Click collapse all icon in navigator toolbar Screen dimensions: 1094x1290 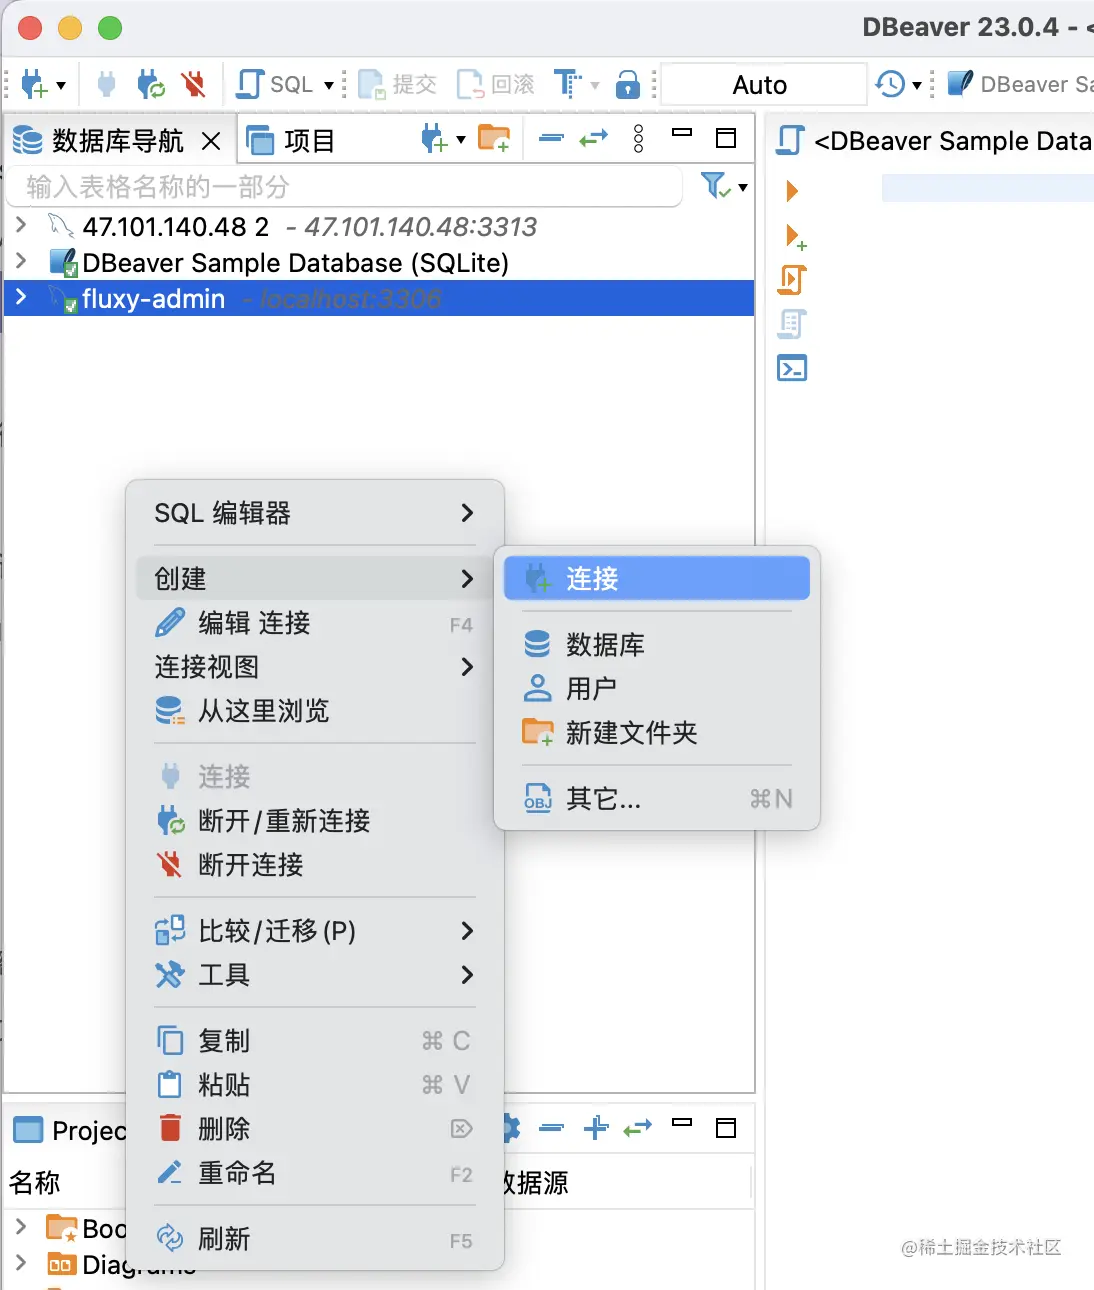551,138
